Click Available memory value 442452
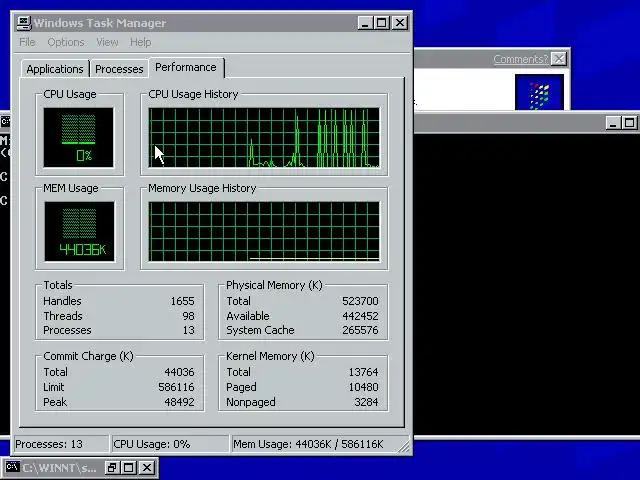Image resolution: width=640 pixels, height=480 pixels. pyautogui.click(x=360, y=316)
